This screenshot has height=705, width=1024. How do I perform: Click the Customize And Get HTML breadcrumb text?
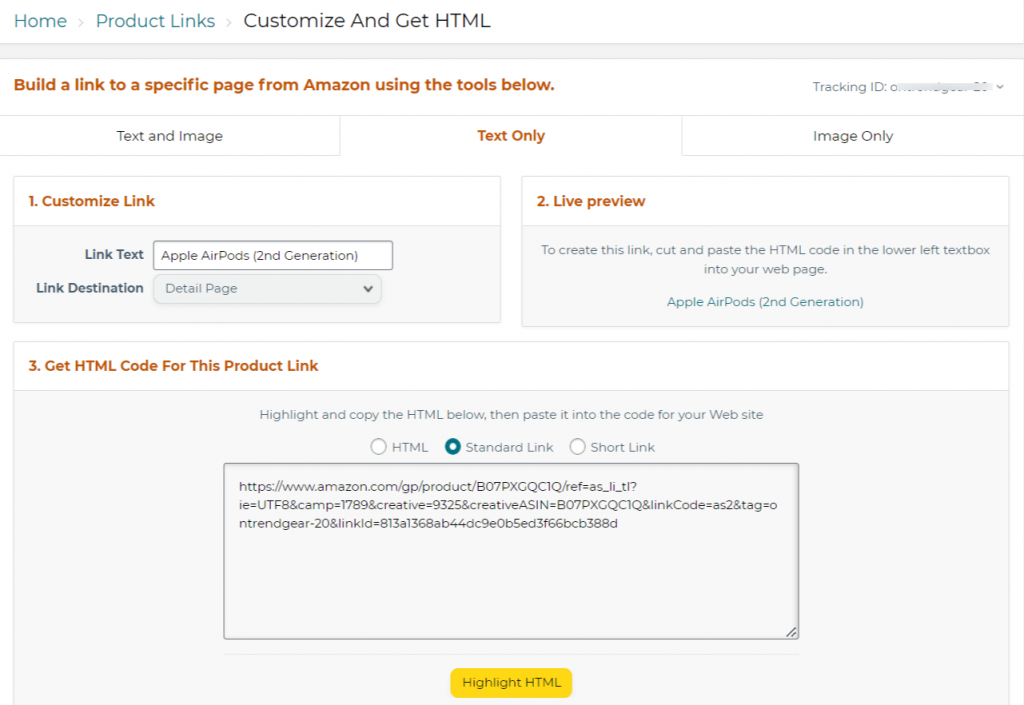coord(367,21)
